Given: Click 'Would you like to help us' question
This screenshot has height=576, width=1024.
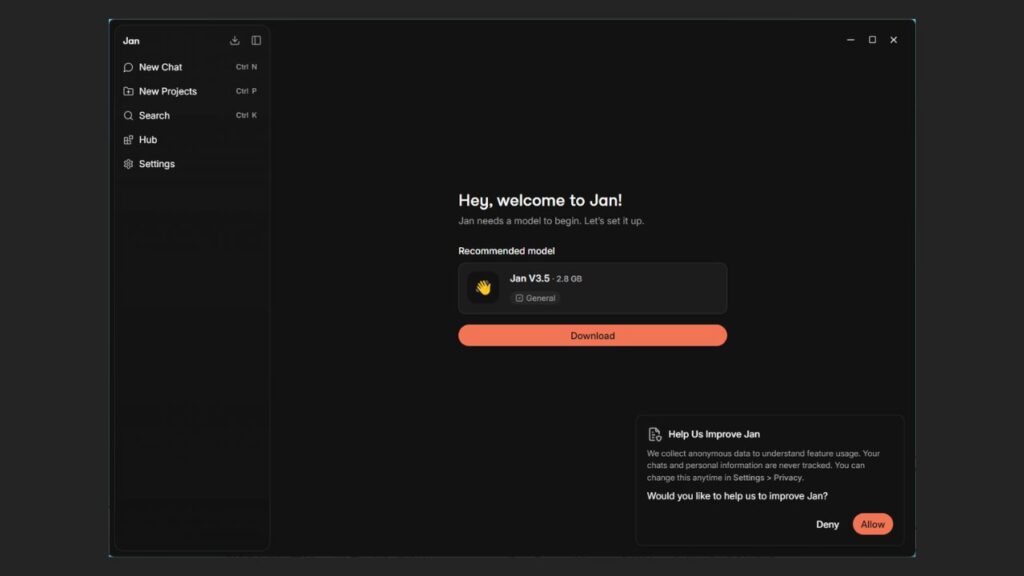Looking at the screenshot, I should click(x=737, y=496).
